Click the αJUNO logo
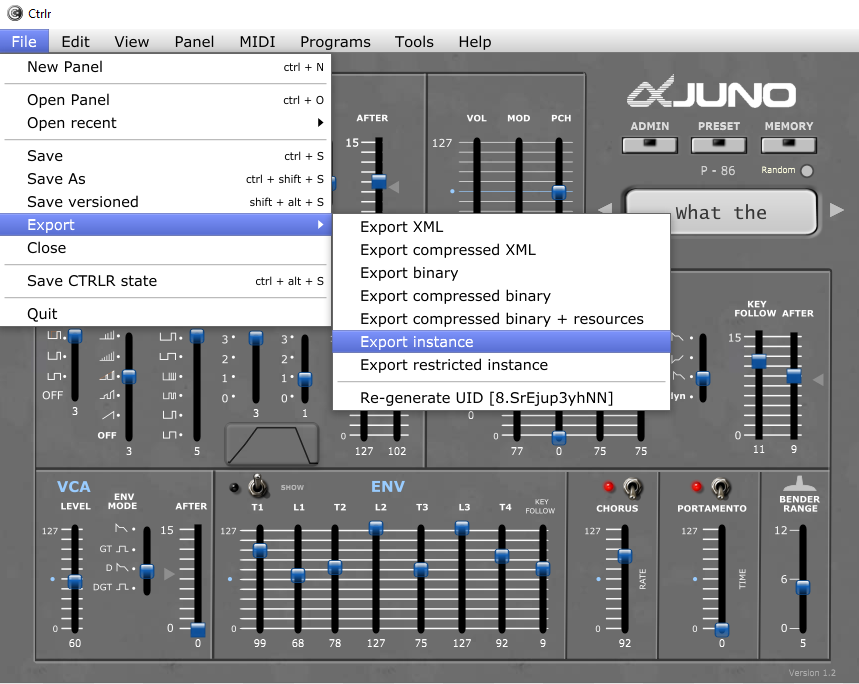 [712, 92]
